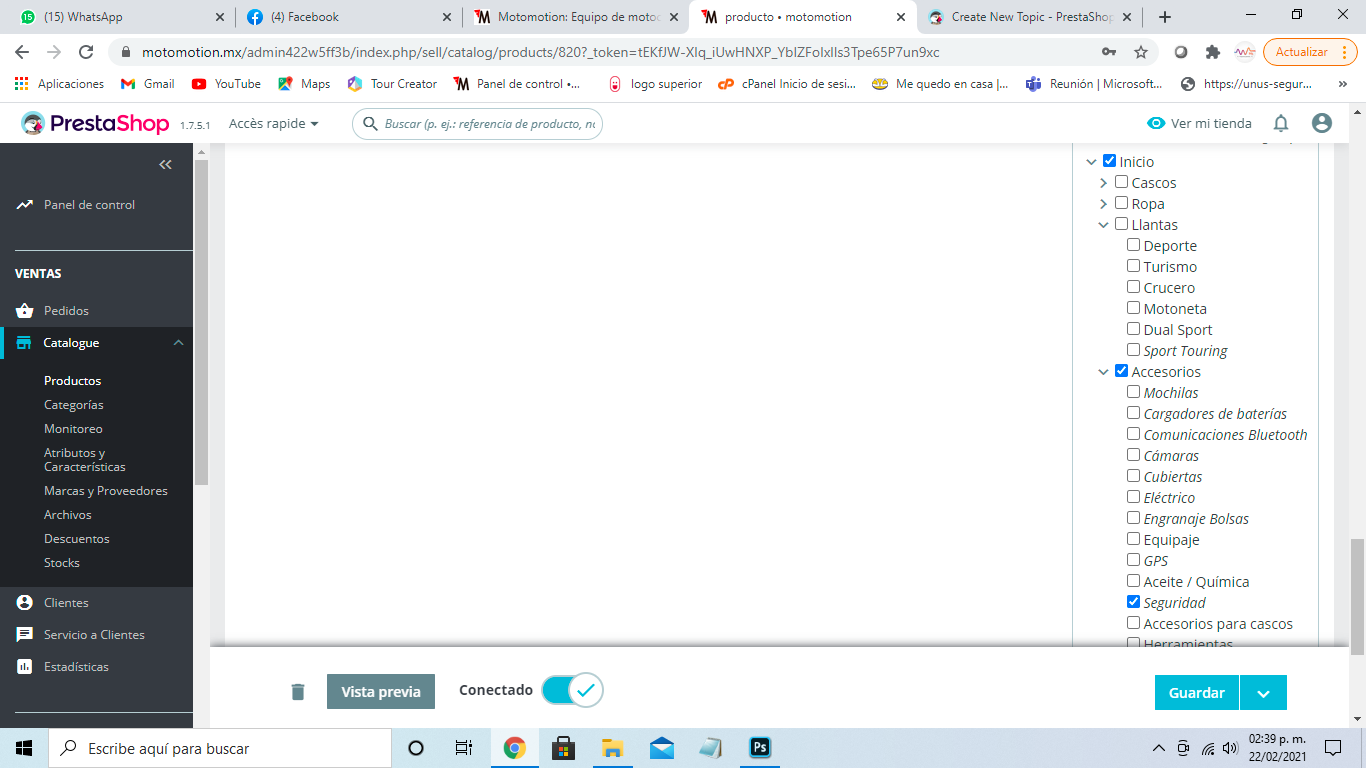Open the Categorías submenu item
This screenshot has width=1366, height=768.
(x=74, y=405)
